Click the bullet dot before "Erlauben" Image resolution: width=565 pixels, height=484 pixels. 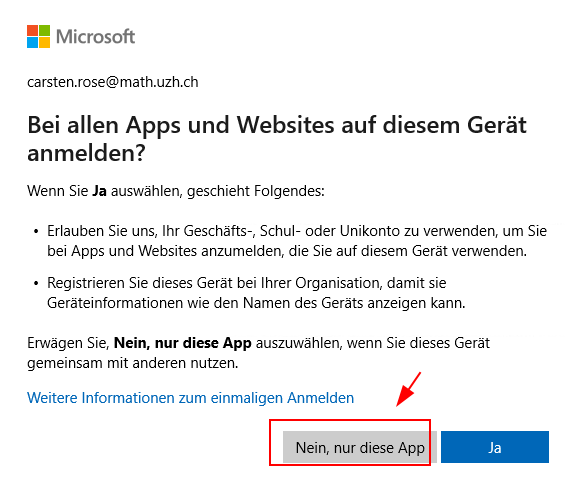coord(36,231)
